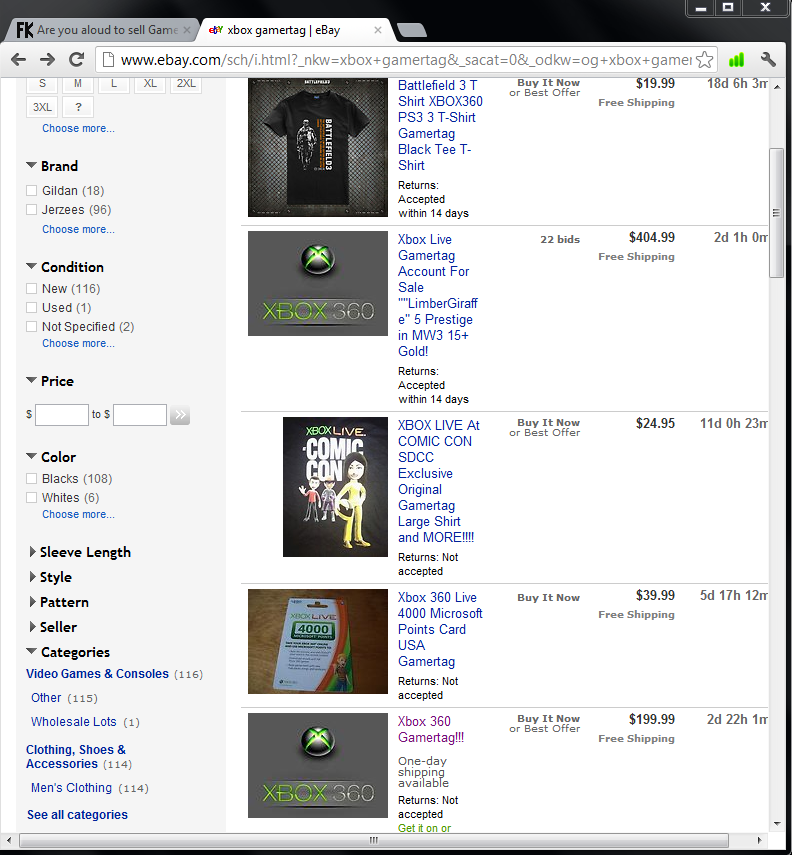Expand the Pattern filter
This screenshot has height=855, width=792.
33,602
